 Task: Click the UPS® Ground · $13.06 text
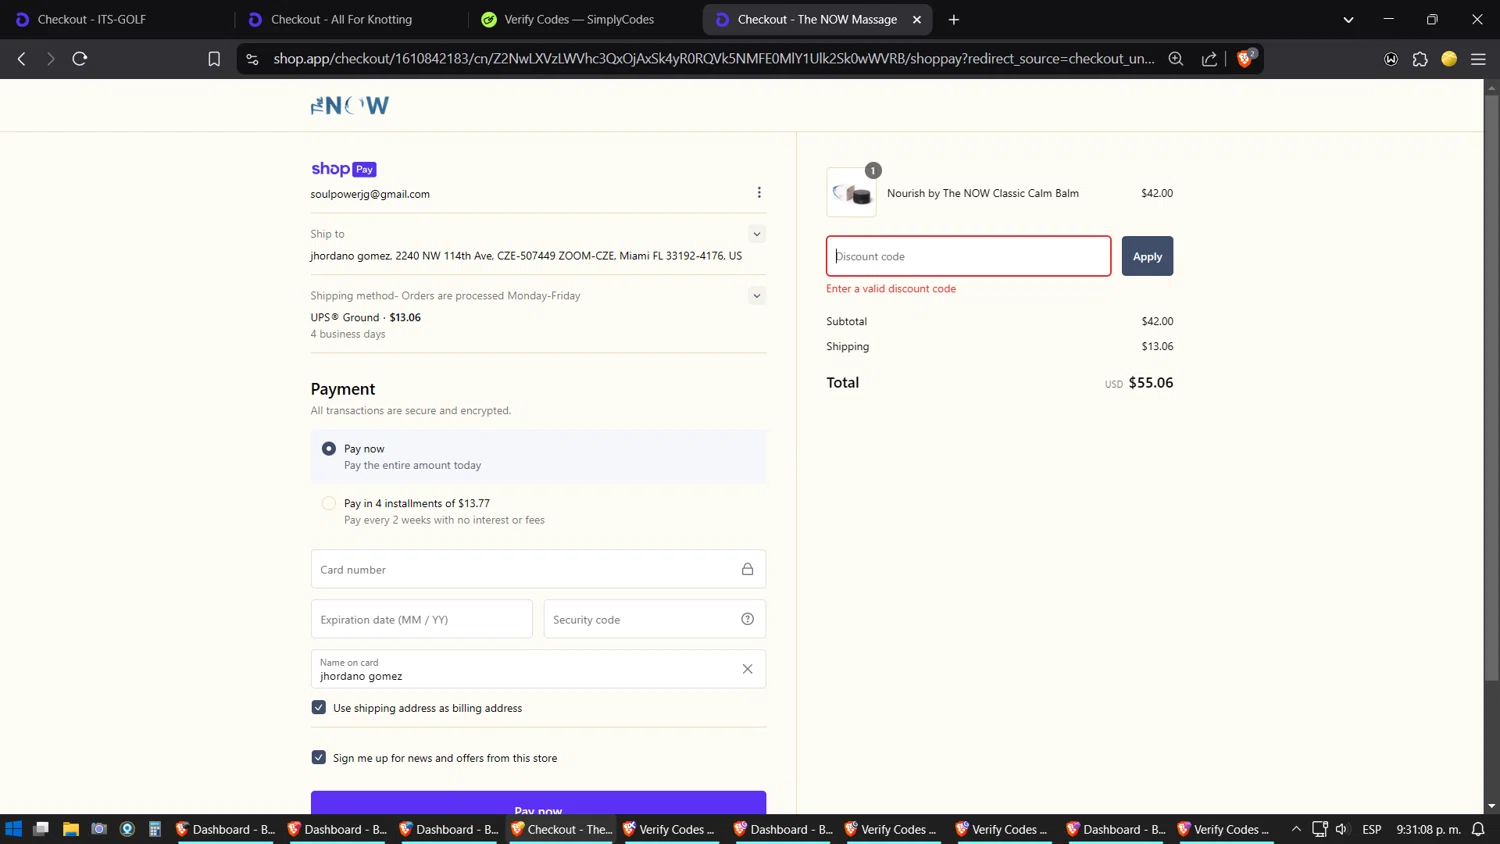click(365, 317)
